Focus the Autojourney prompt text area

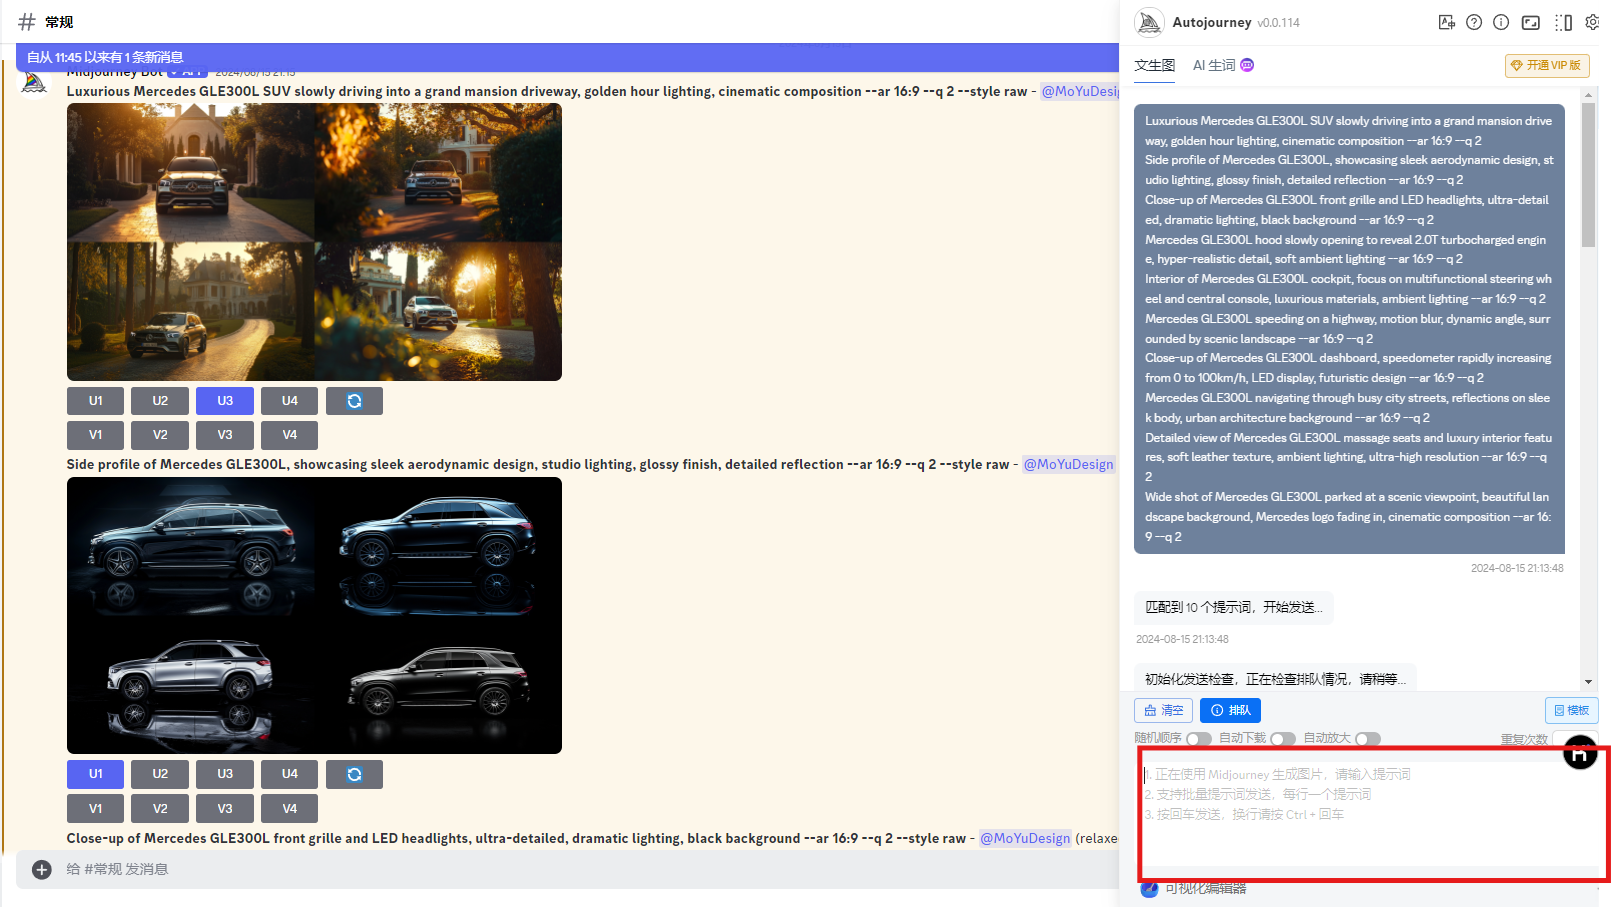click(x=1372, y=814)
